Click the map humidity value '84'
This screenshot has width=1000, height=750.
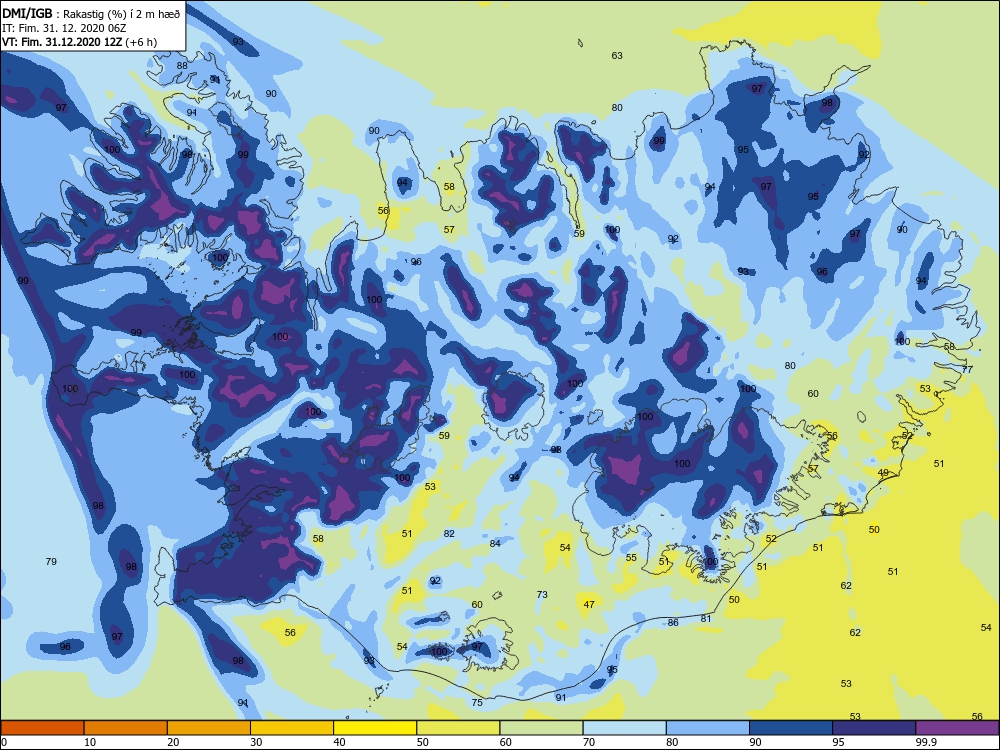click(x=495, y=543)
